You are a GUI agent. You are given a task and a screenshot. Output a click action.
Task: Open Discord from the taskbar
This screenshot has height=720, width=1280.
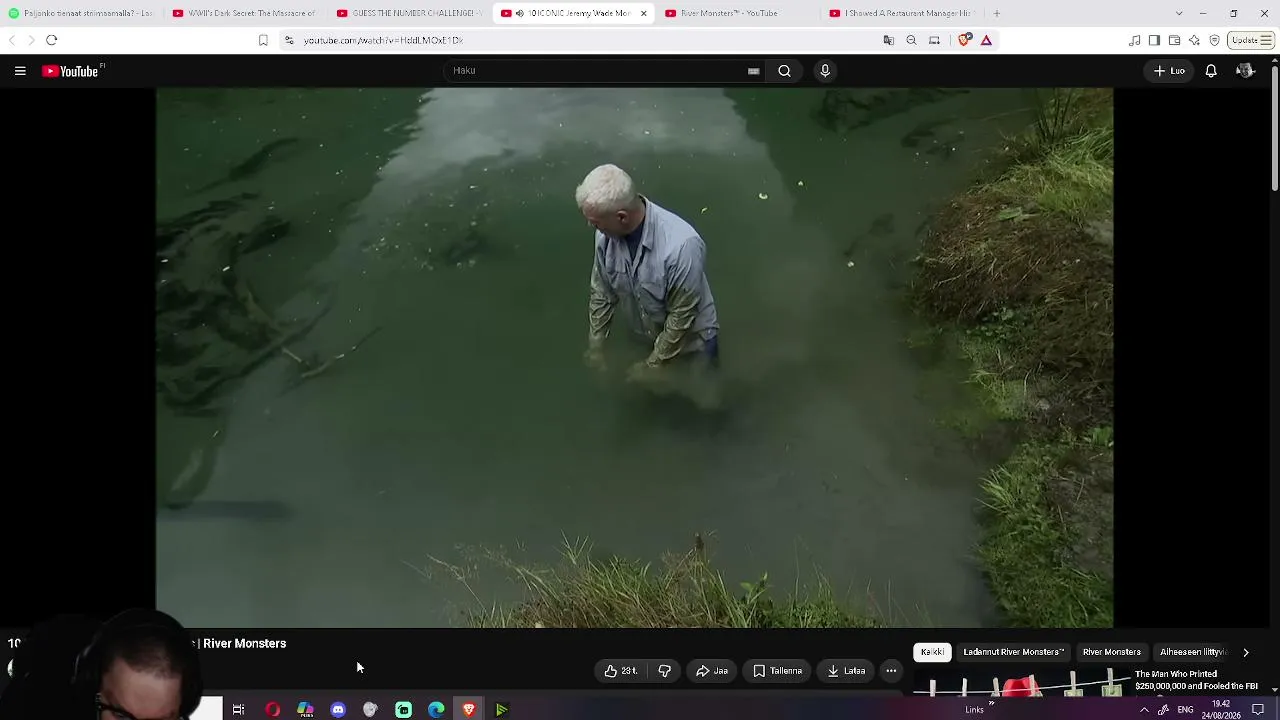[338, 710]
